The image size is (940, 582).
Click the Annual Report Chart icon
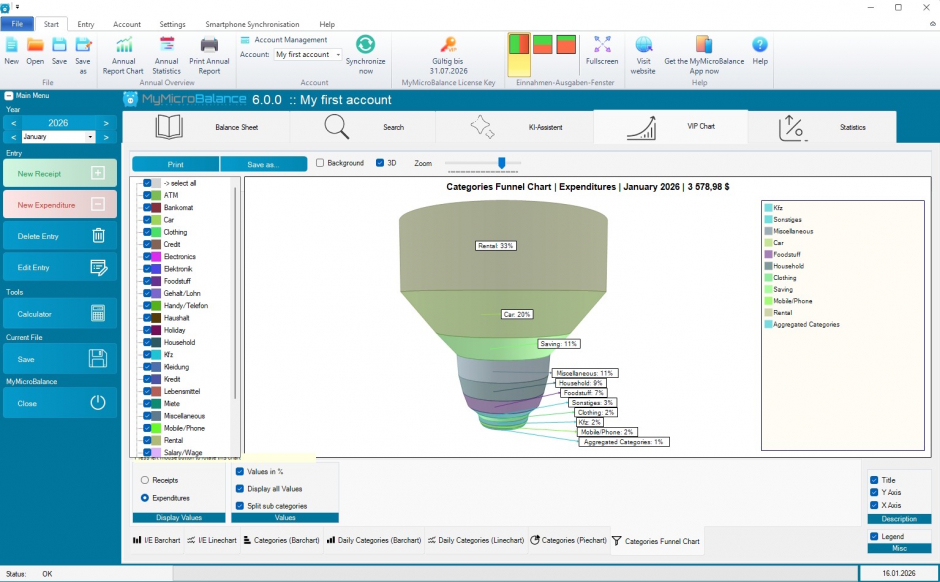tap(124, 45)
